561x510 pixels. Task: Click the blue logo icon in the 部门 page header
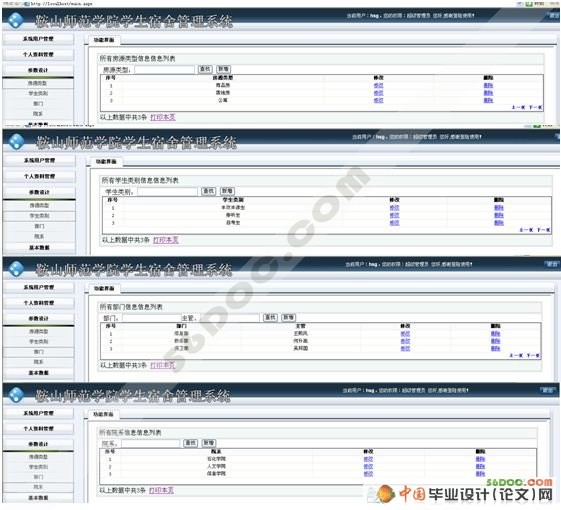tap(16, 269)
